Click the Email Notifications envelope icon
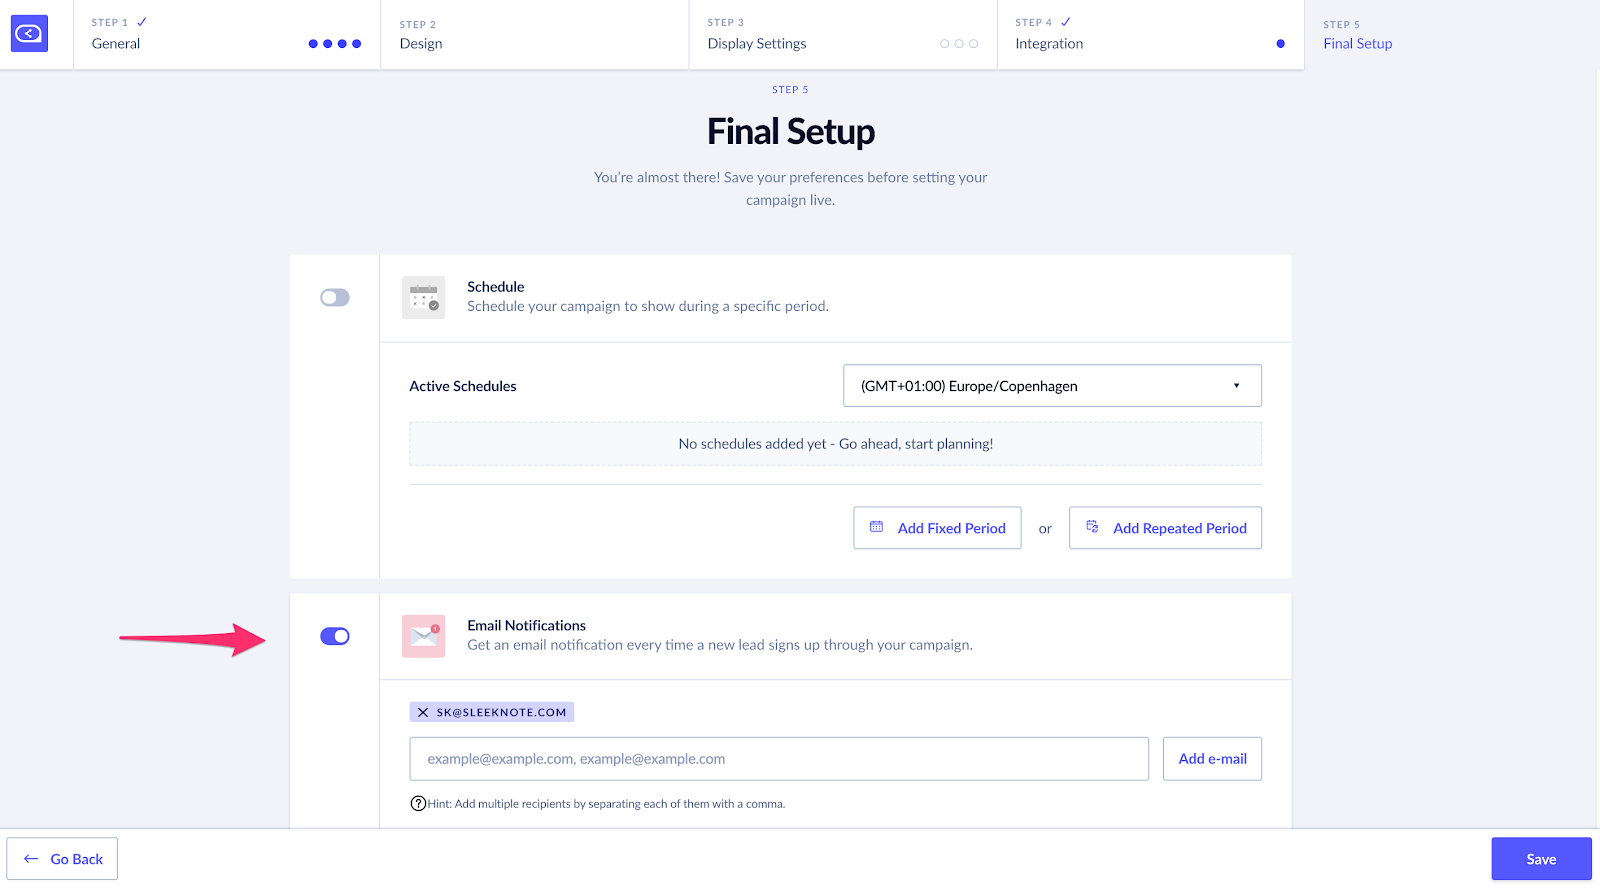Viewport: 1600px width, 888px height. point(423,636)
